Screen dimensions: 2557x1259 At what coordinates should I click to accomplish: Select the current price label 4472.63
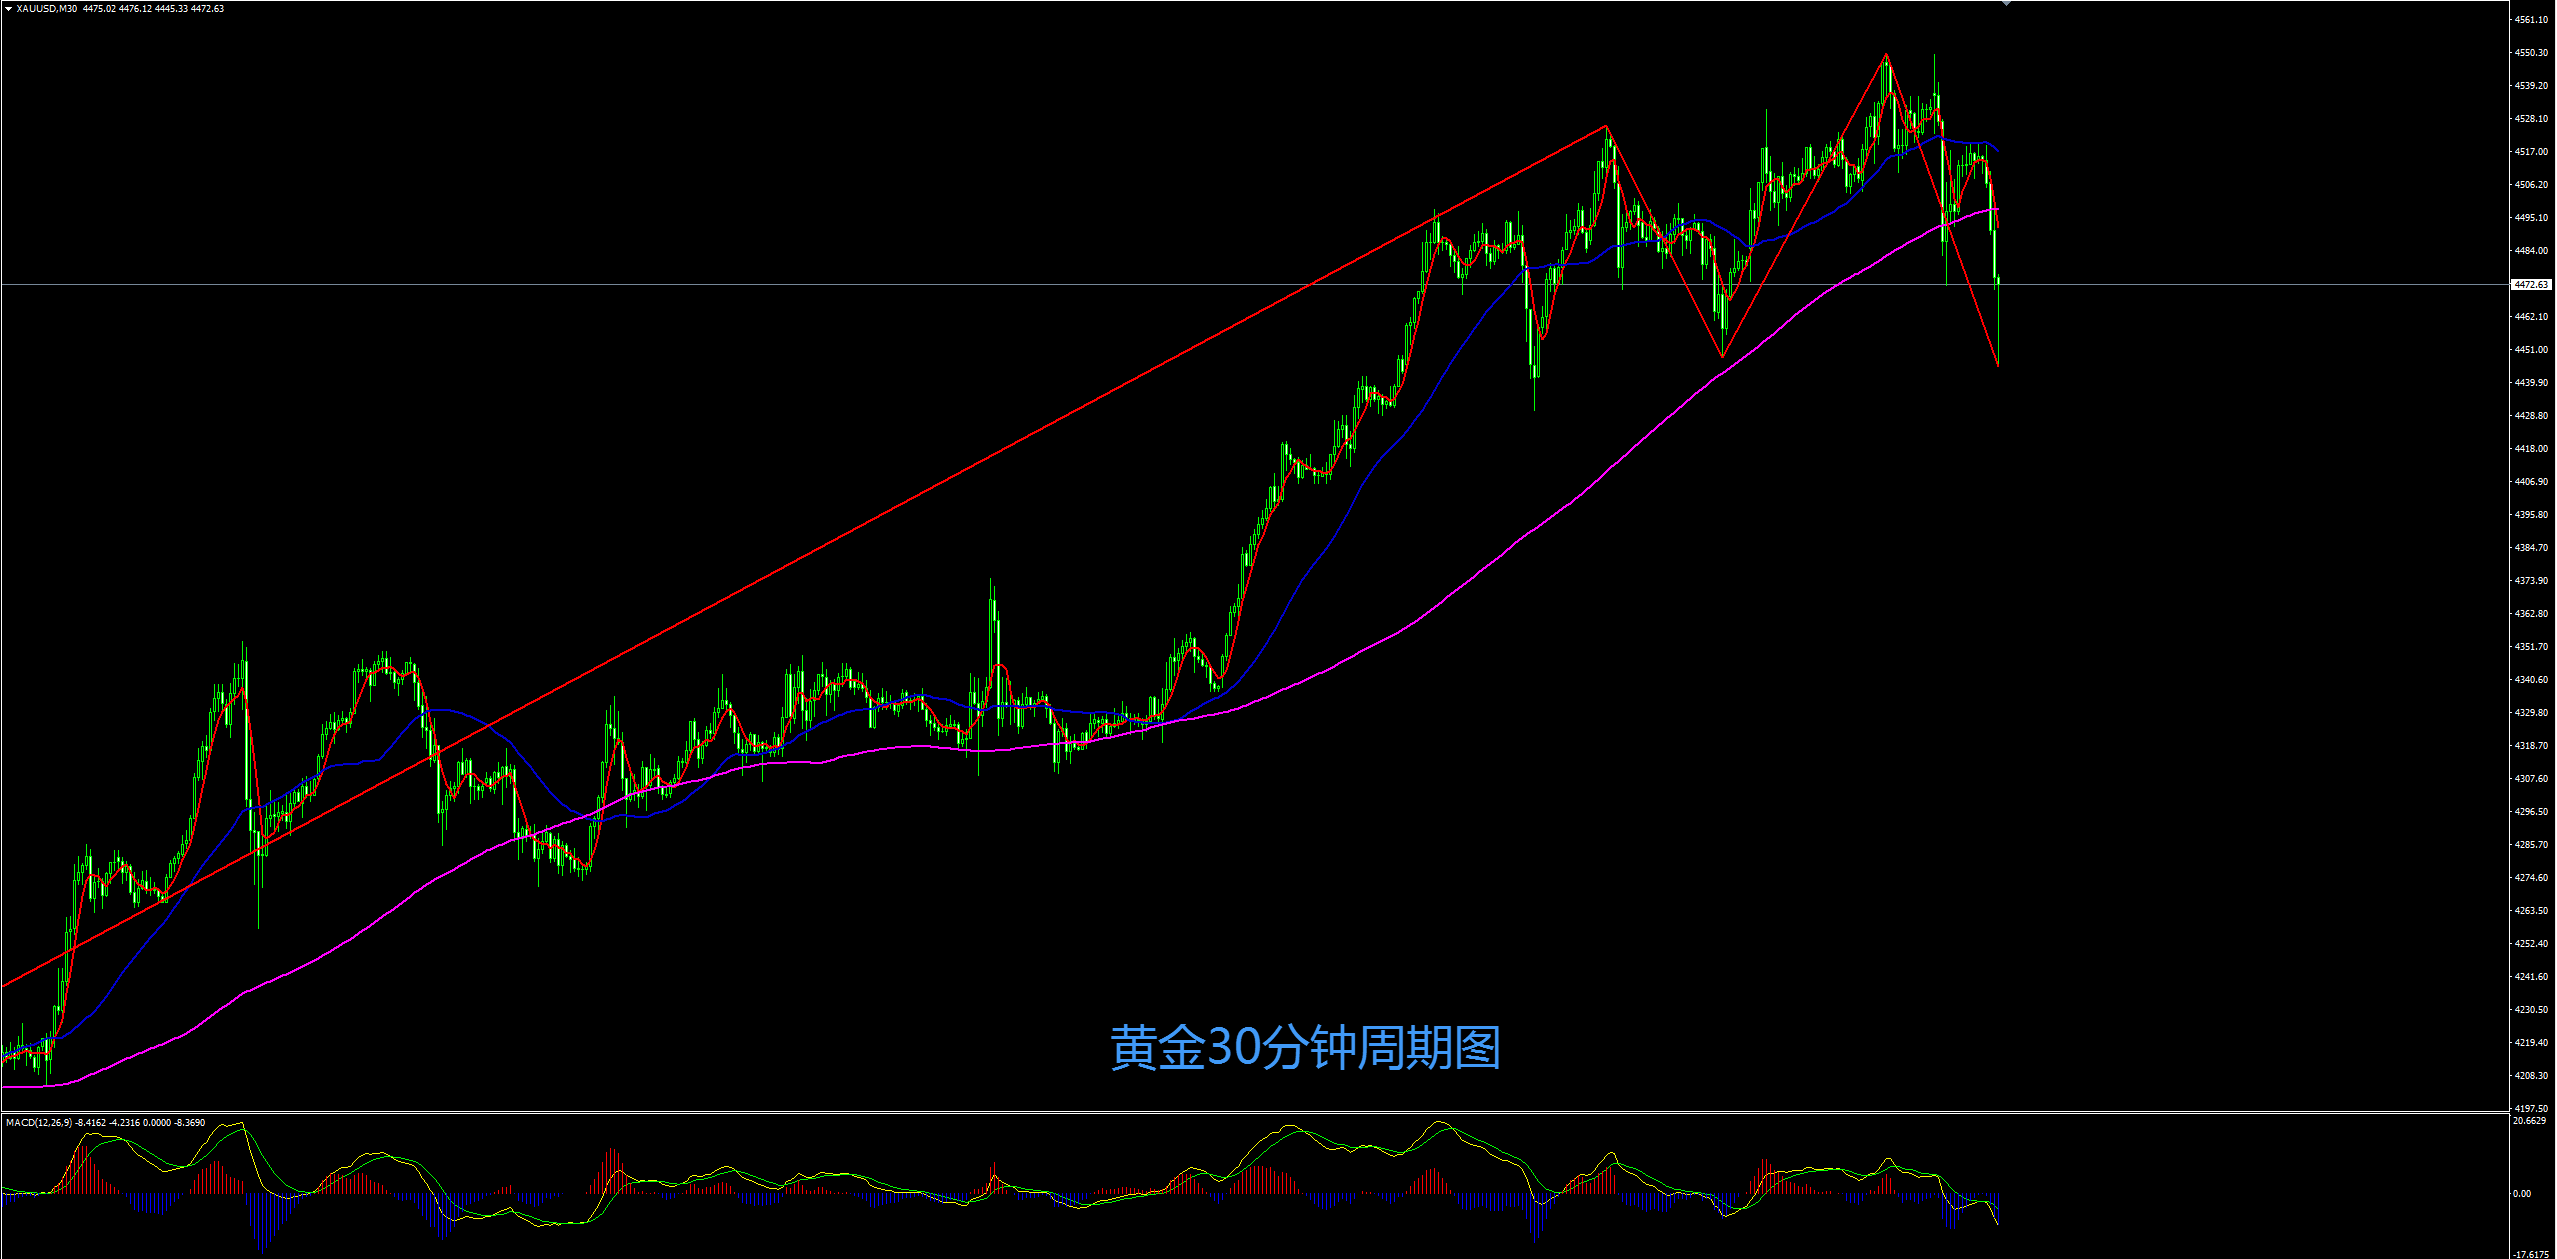click(x=2531, y=285)
